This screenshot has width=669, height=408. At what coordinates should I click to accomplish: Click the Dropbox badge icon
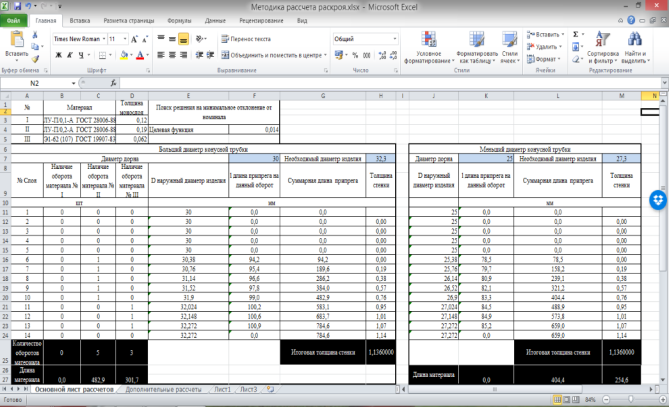[658, 200]
